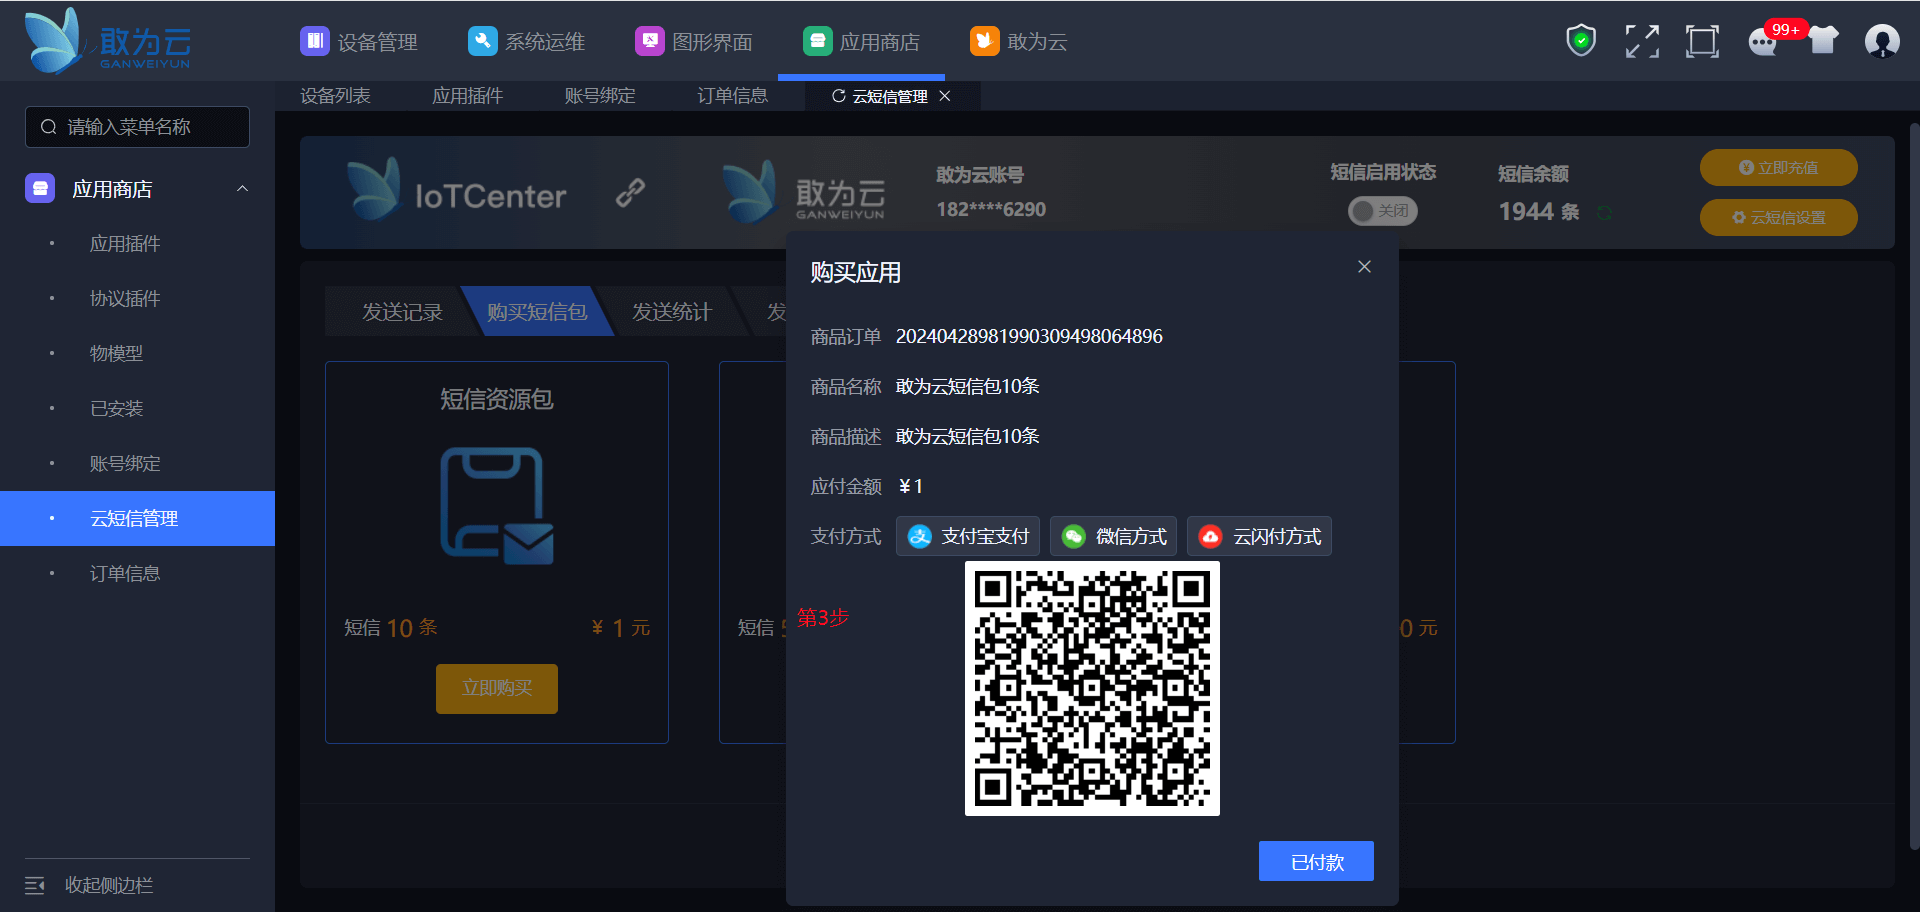Open 订单信息 in the sidebar
Image resolution: width=1920 pixels, height=912 pixels.
(x=125, y=574)
